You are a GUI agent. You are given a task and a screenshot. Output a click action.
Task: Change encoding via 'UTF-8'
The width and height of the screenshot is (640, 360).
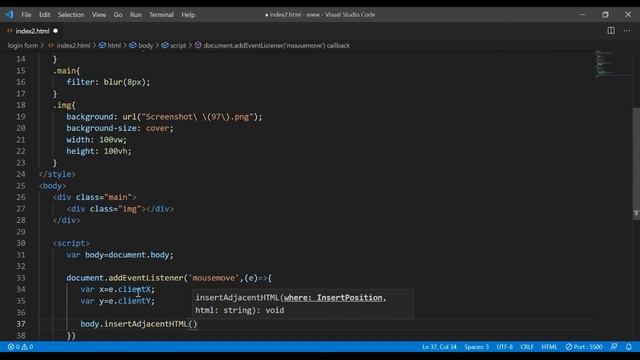click(504, 347)
